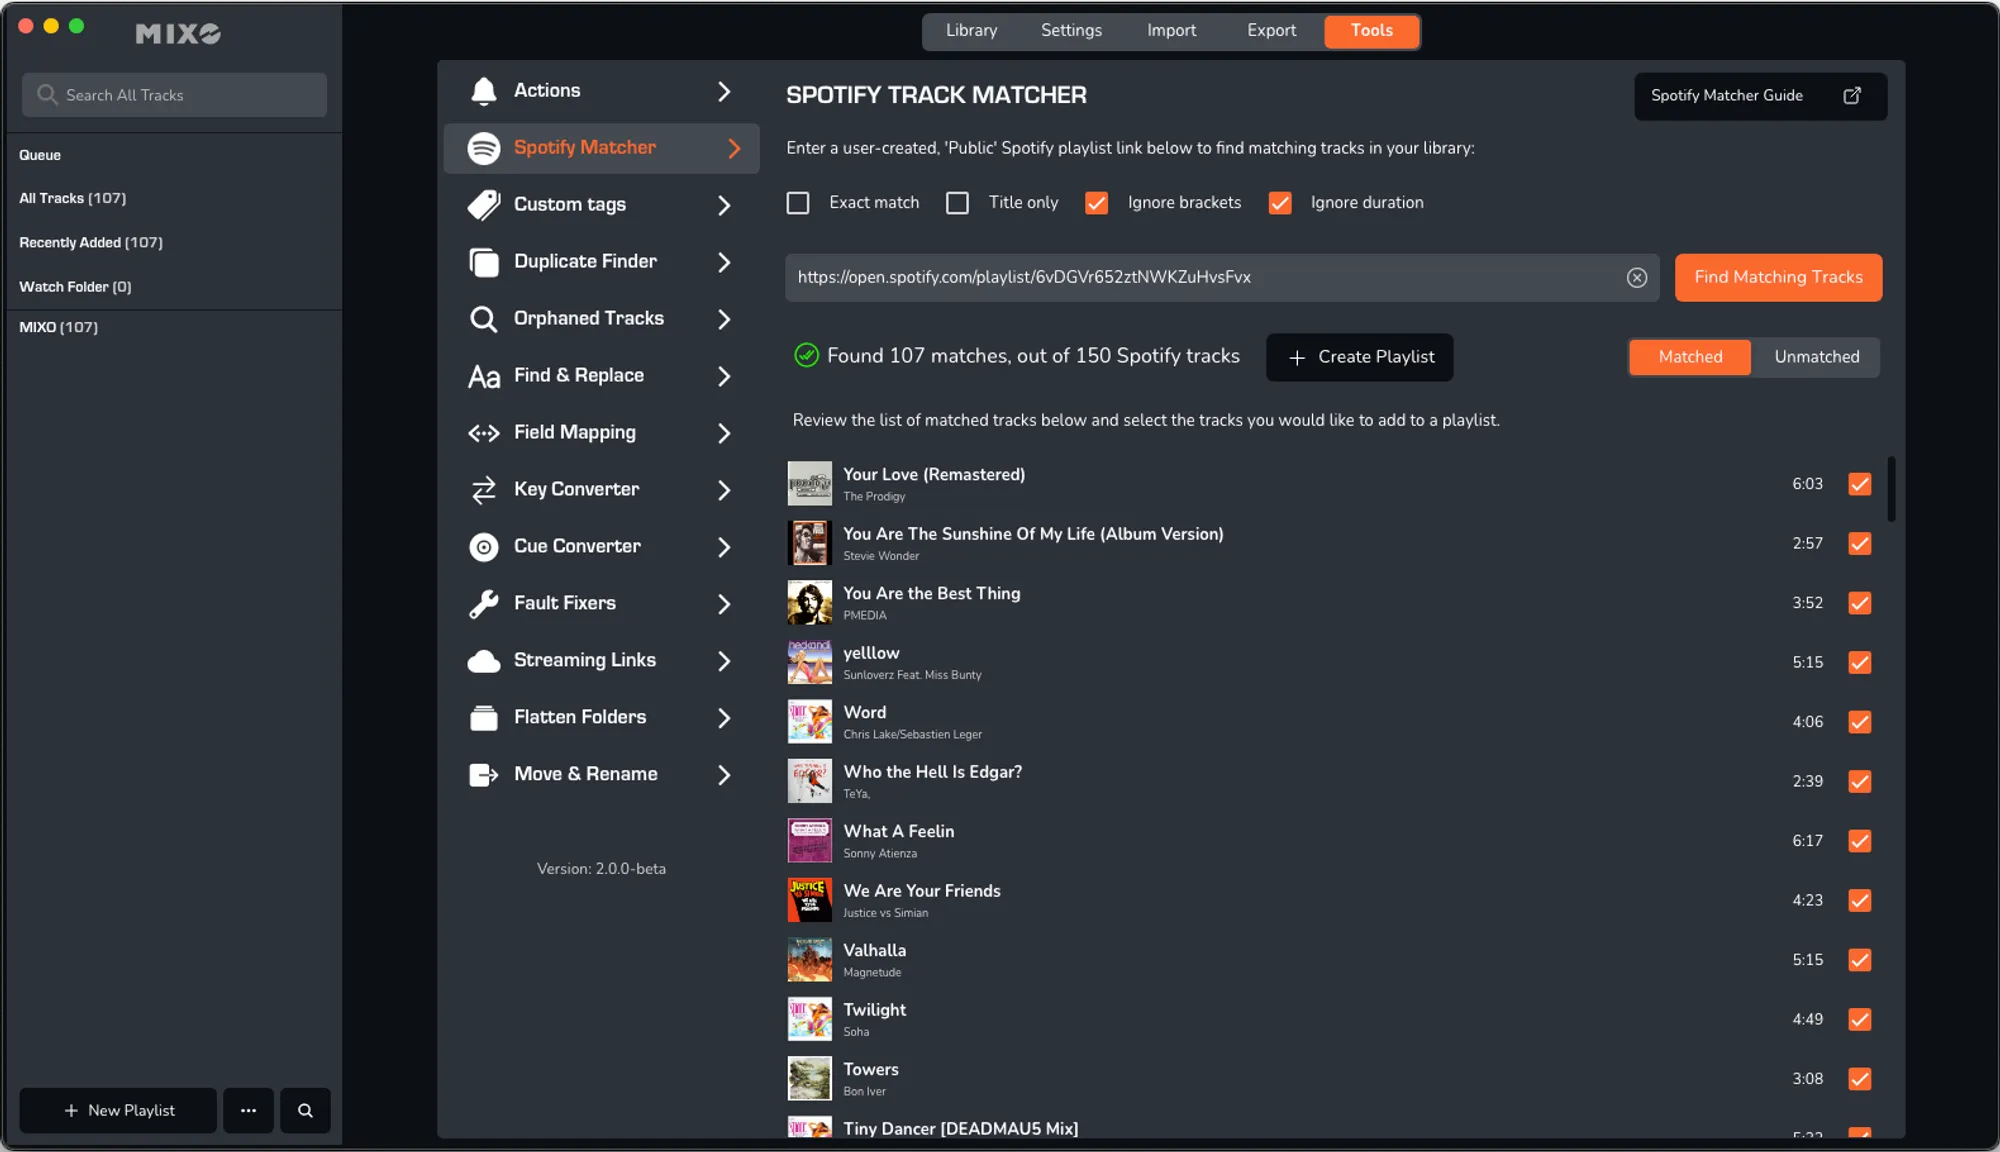Screen dimensions: 2000x1152
Task: Open the Streaming Links cloud icon
Action: (484, 660)
